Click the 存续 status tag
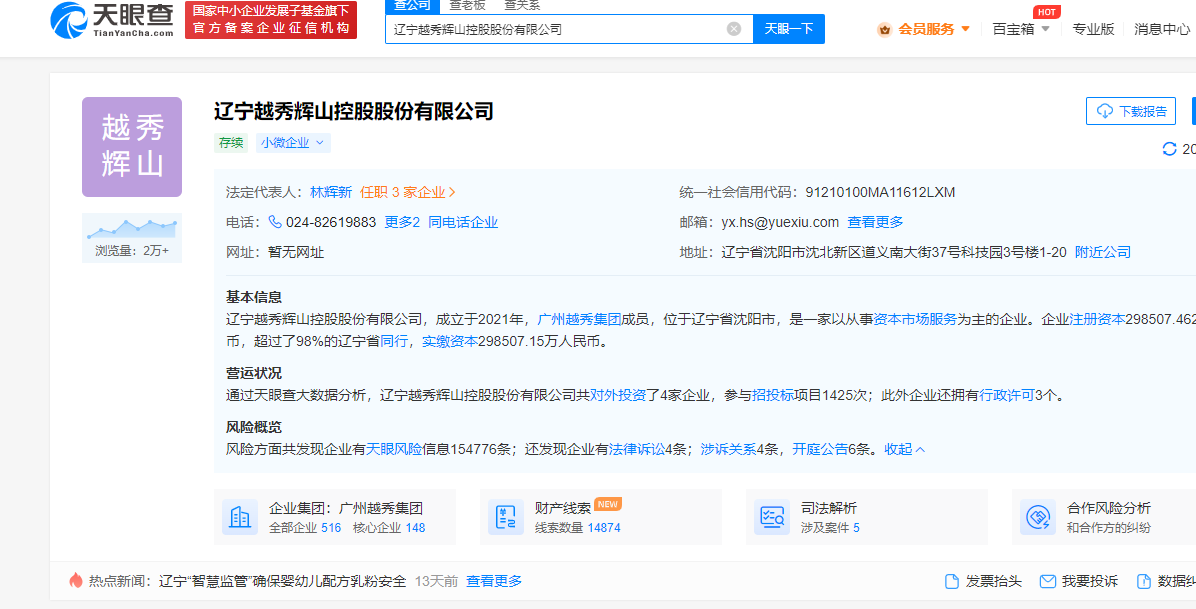1196x609 pixels. point(231,143)
